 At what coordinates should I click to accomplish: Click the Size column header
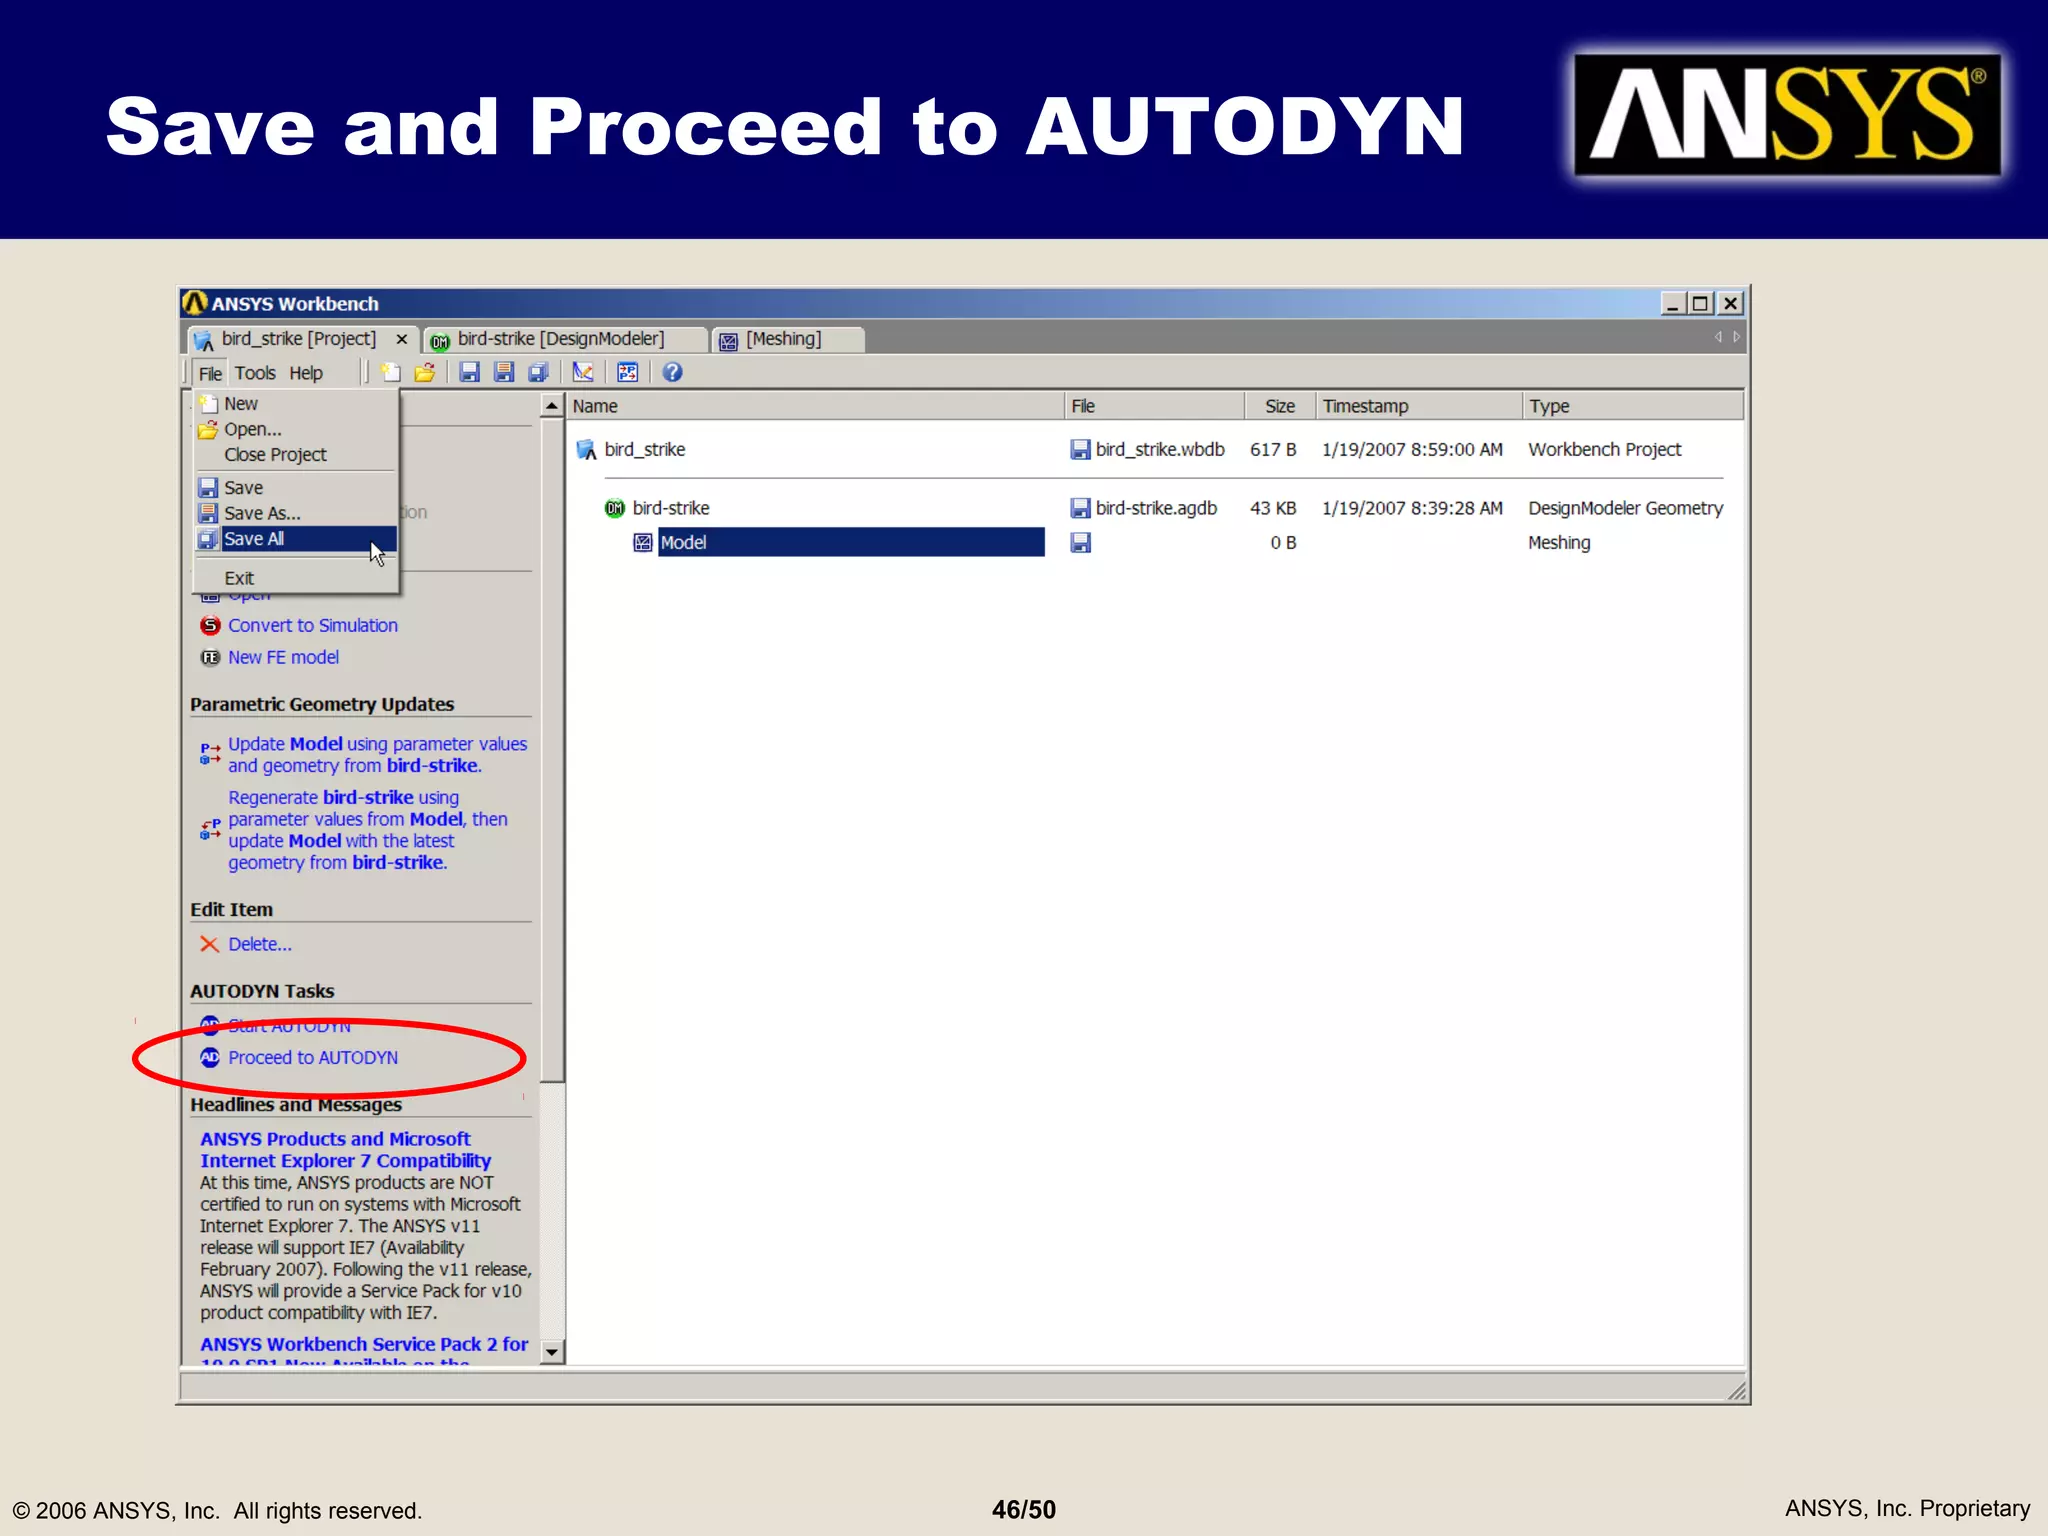coord(1279,406)
